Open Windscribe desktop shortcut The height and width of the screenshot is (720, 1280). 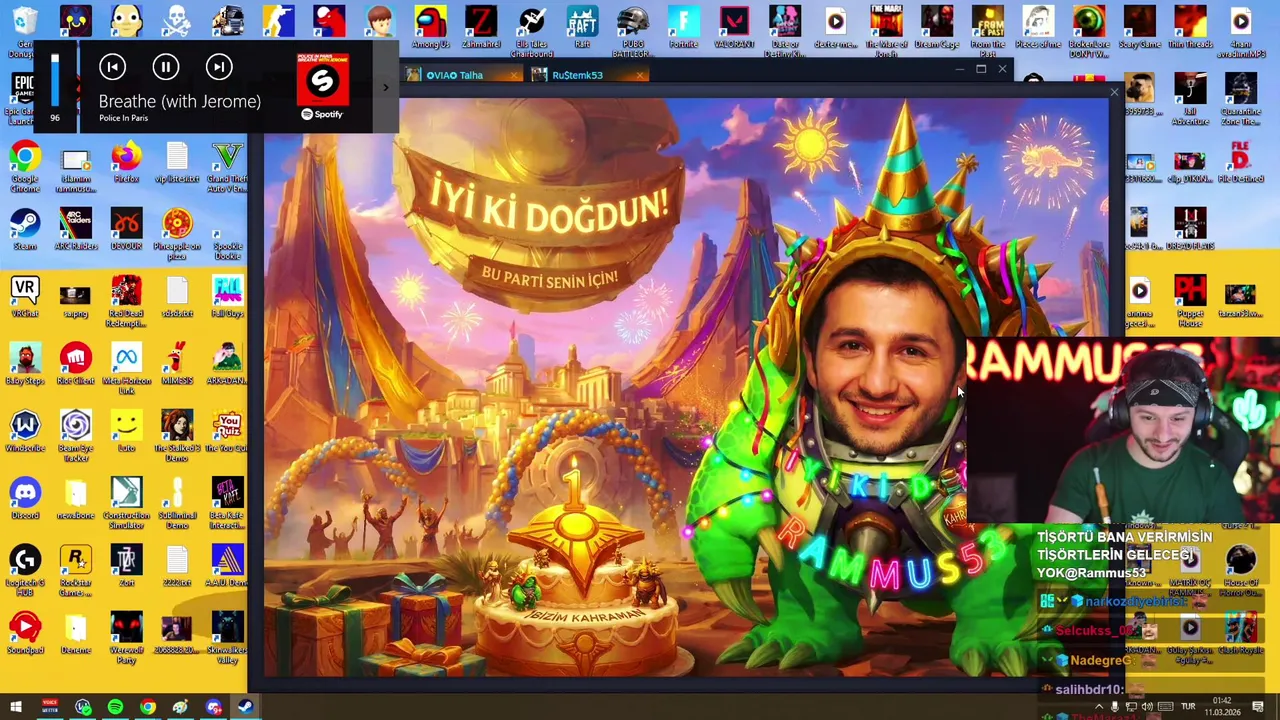(25, 432)
